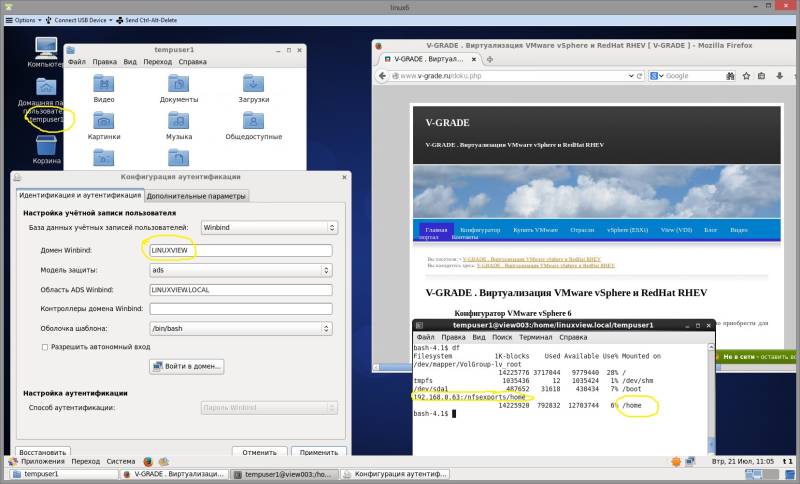
Task: Click the orange update notification tray icon
Action: [676, 462]
